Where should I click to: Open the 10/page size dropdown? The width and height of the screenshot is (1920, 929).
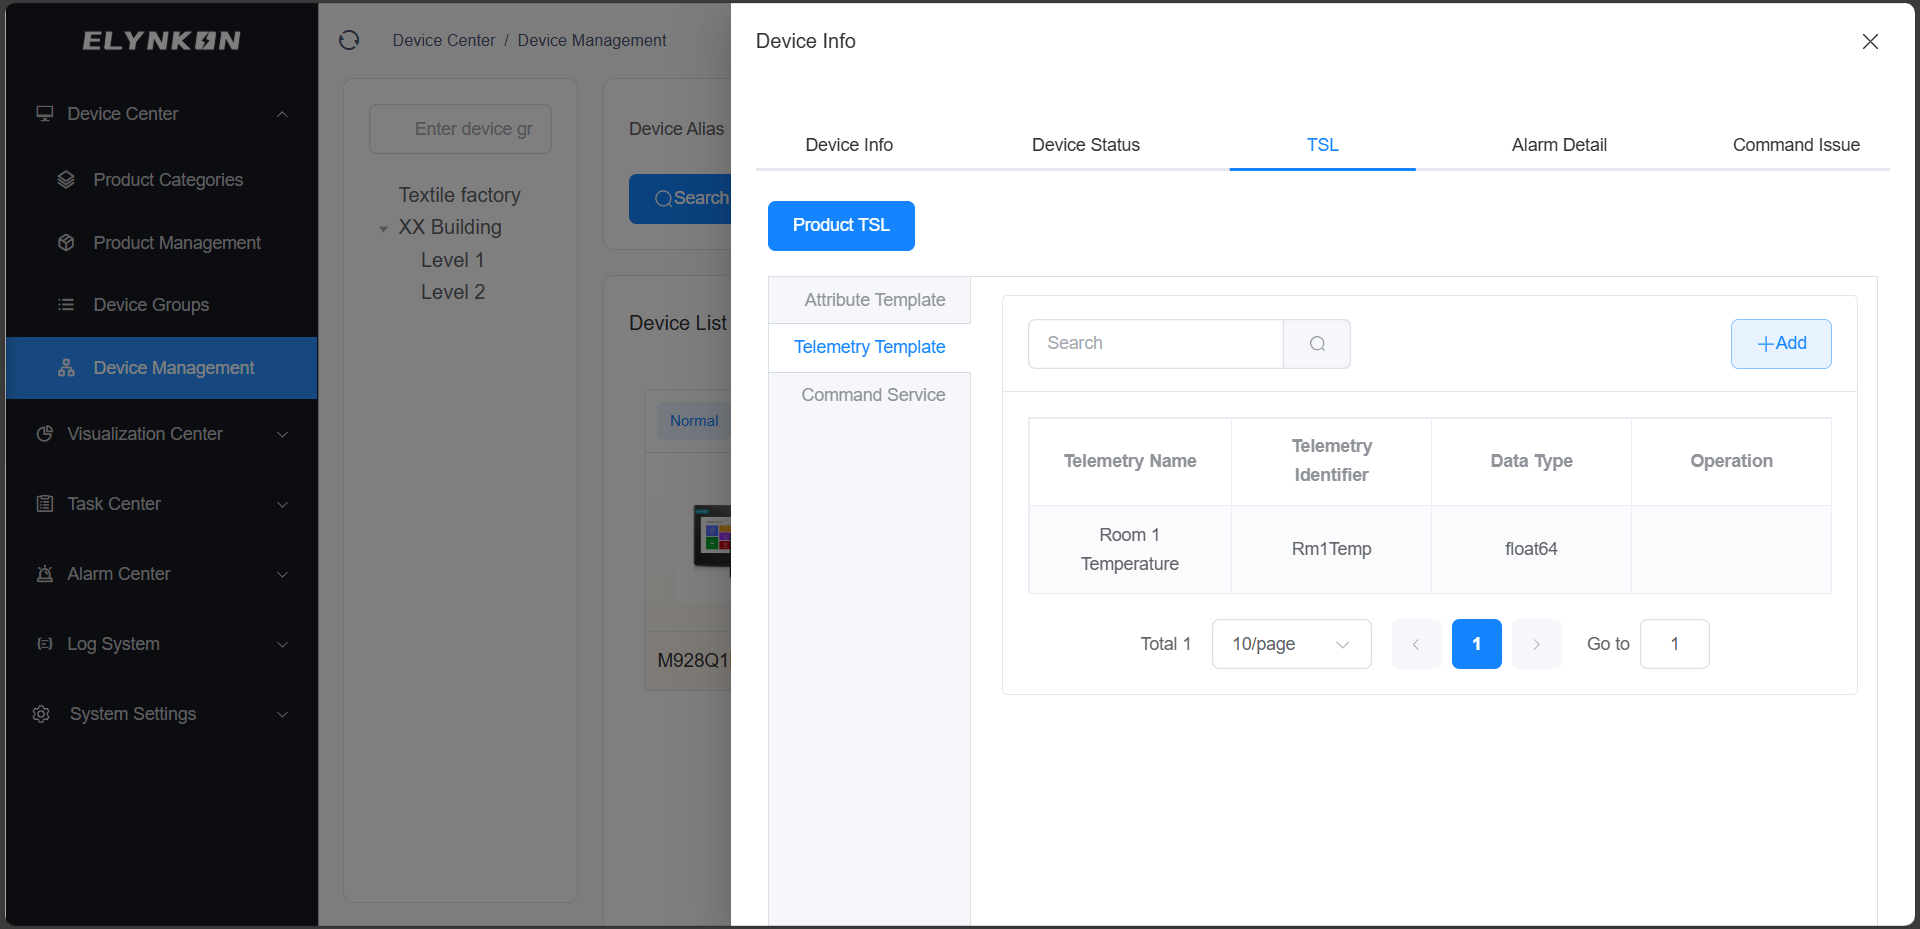(1291, 644)
